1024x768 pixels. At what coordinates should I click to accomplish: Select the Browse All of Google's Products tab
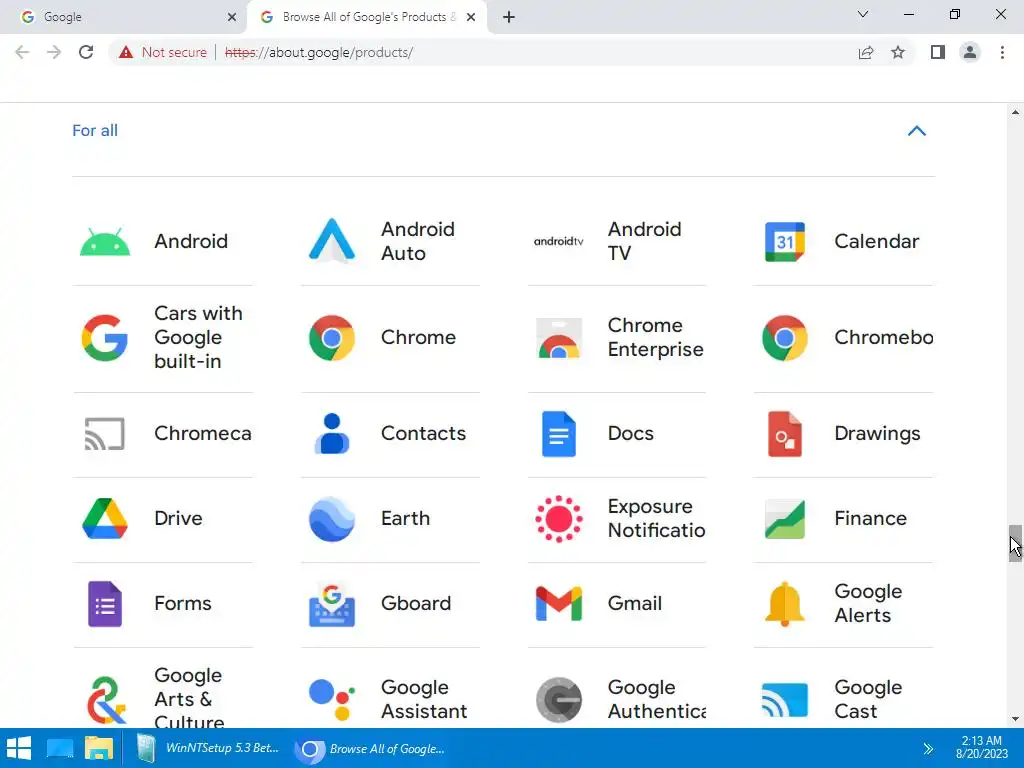click(x=366, y=17)
